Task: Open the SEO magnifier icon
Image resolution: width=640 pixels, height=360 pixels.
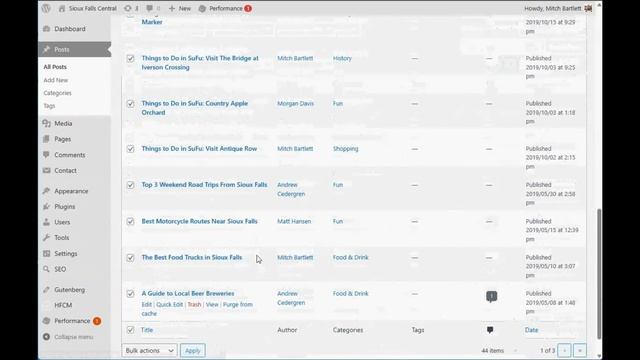Action: [x=47, y=269]
